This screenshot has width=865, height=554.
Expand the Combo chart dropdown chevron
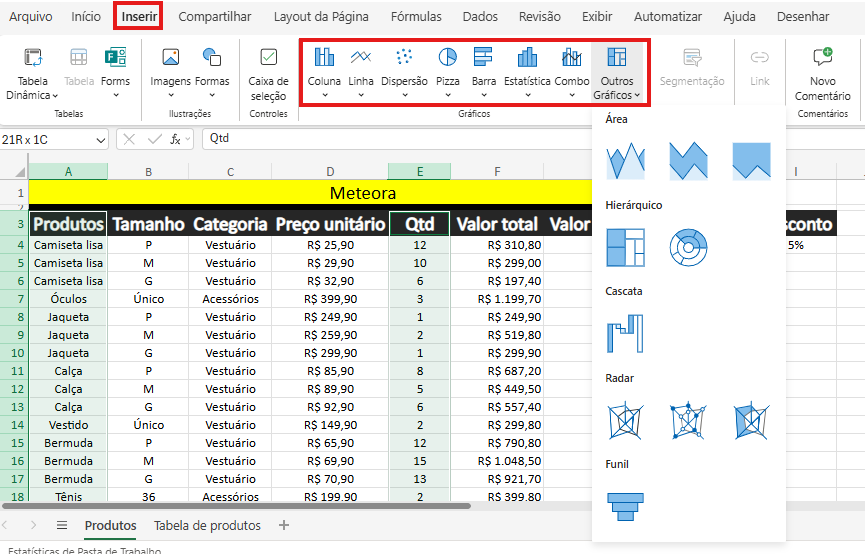[572, 95]
